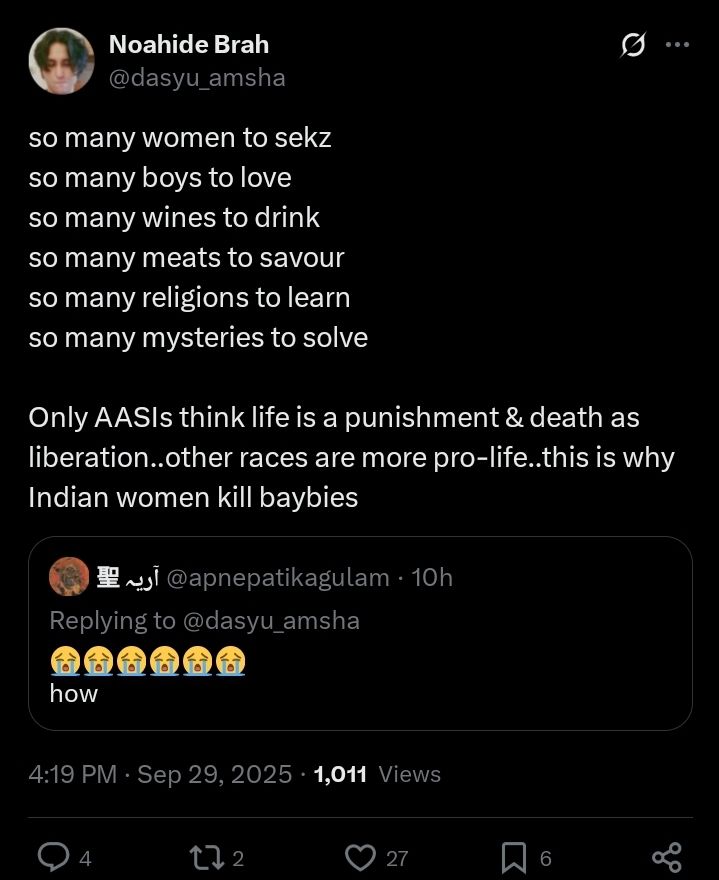Screen dimensions: 719x880
Task: Click the like count 27
Action: (397, 858)
